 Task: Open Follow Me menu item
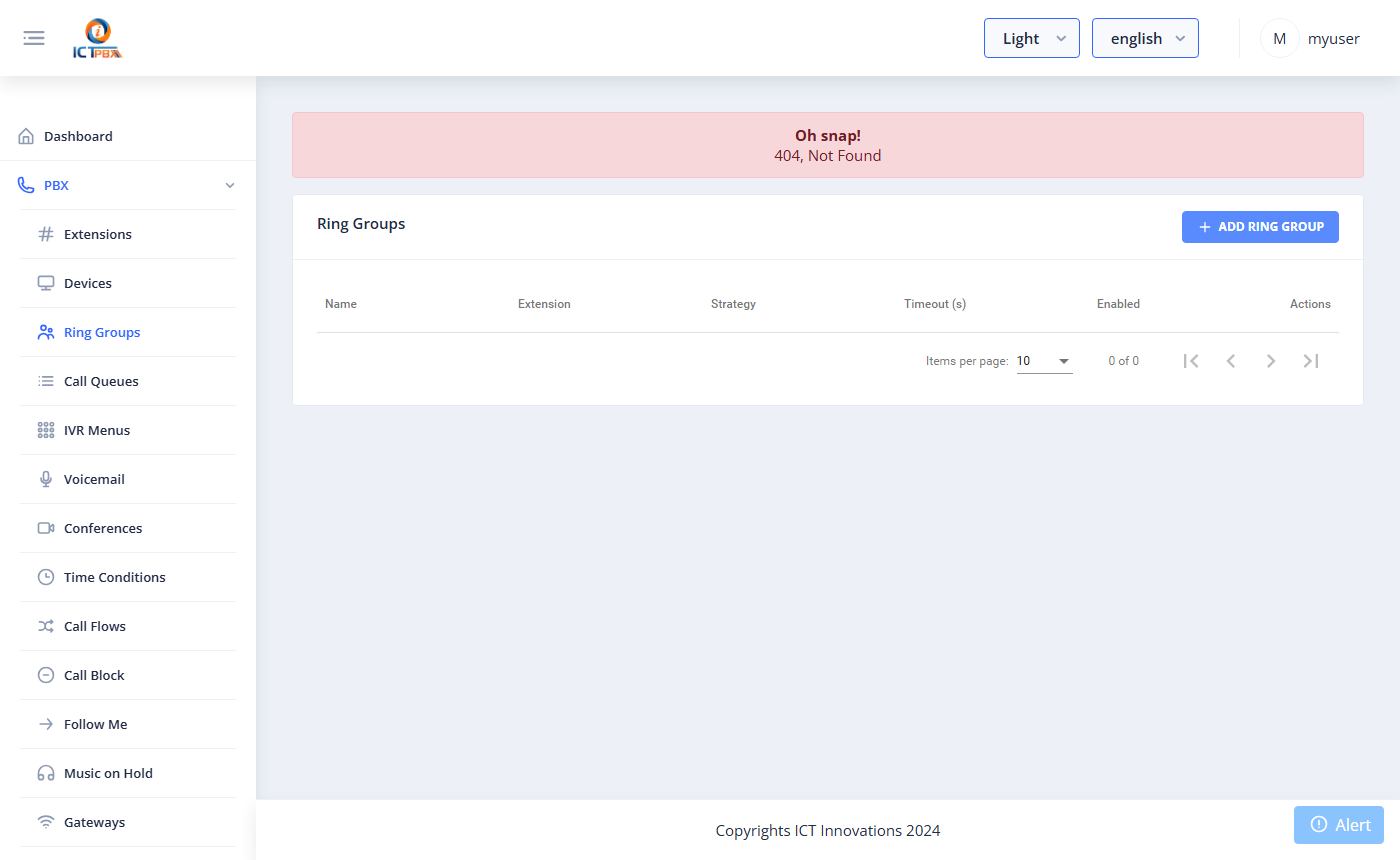128,724
